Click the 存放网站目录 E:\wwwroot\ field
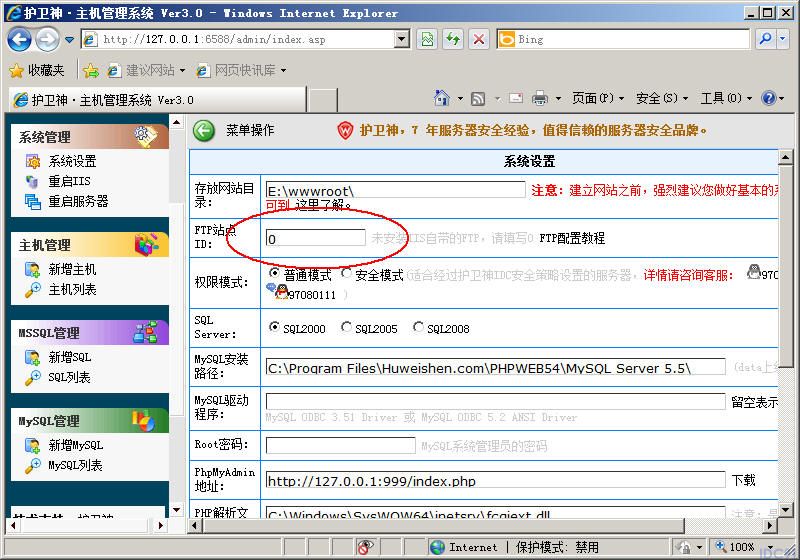Viewport: 800px width, 560px height. click(x=395, y=190)
